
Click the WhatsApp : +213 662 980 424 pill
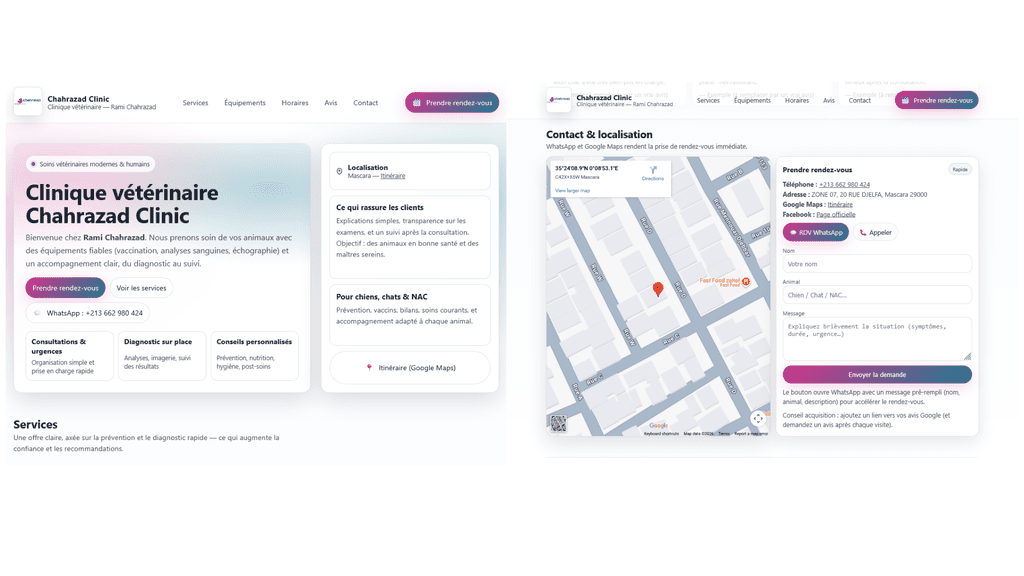(88, 313)
